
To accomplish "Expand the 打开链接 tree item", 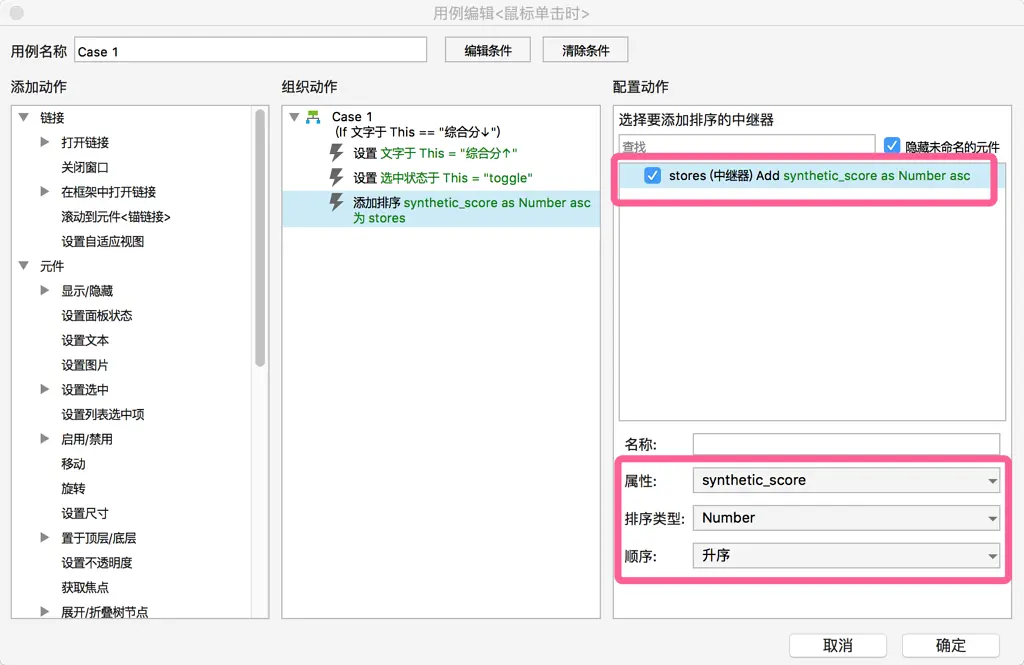I will click(x=45, y=142).
